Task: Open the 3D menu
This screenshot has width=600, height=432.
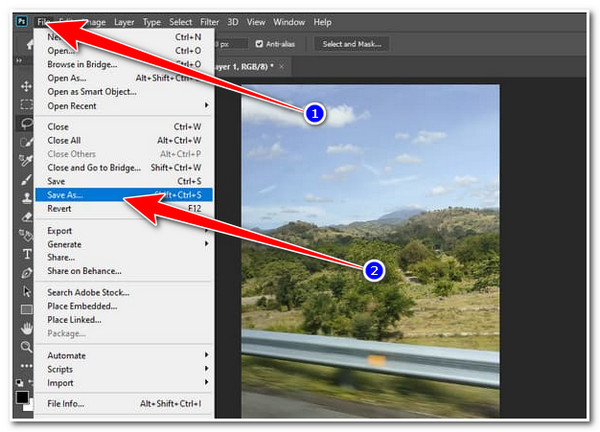Action: (233, 22)
